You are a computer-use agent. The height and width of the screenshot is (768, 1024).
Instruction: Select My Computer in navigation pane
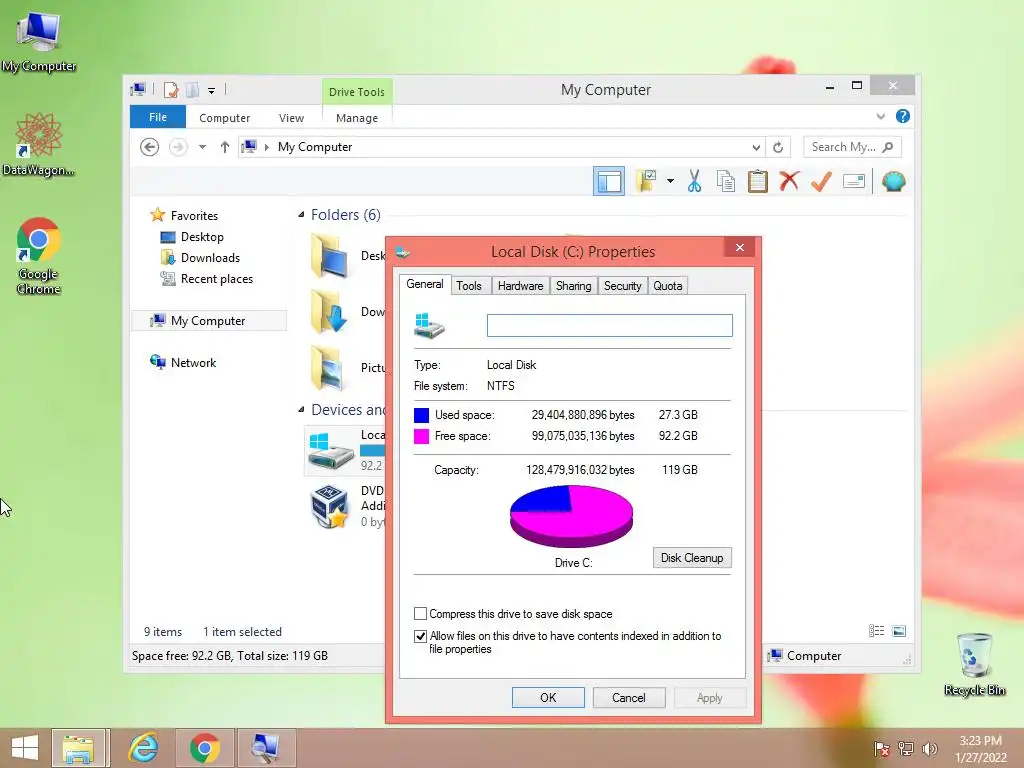coord(208,321)
